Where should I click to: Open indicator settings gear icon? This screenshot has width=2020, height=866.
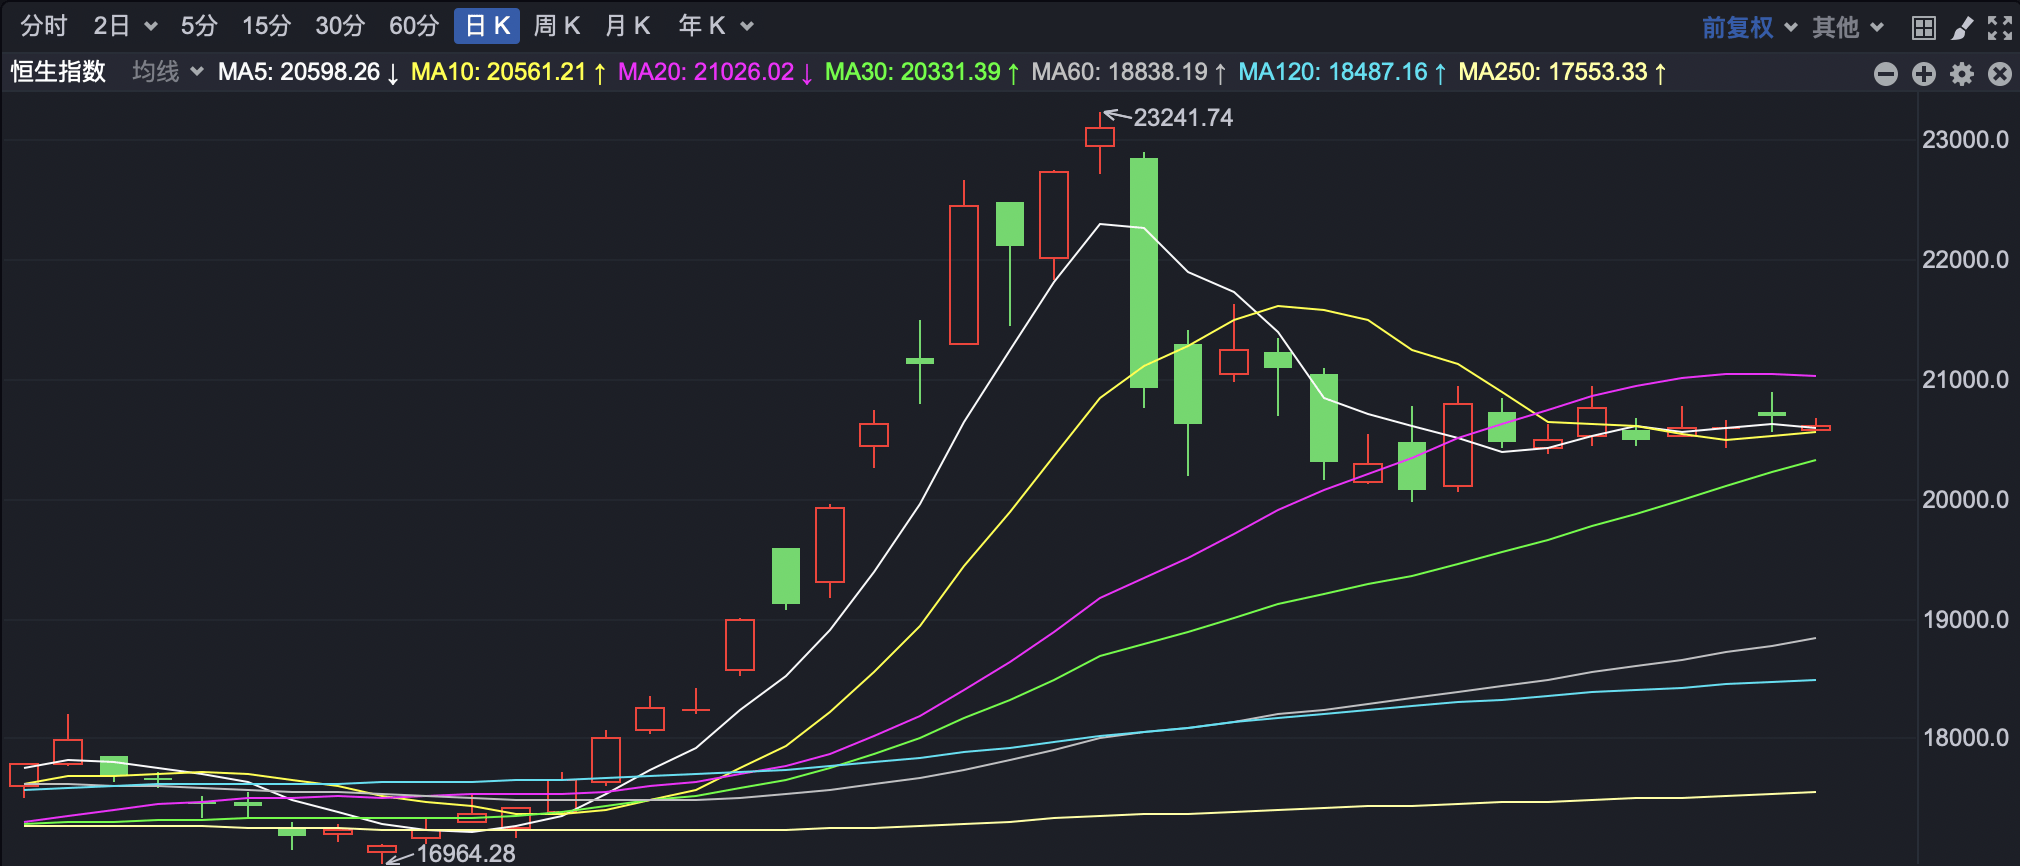1962,74
